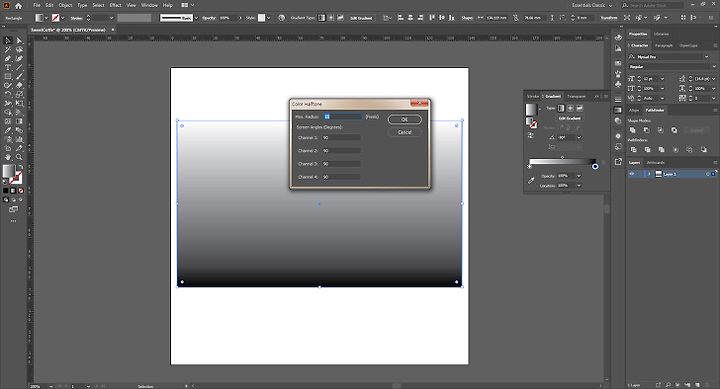Image resolution: width=720 pixels, height=389 pixels.
Task: Select the Hand tool
Action: (x=8, y=158)
